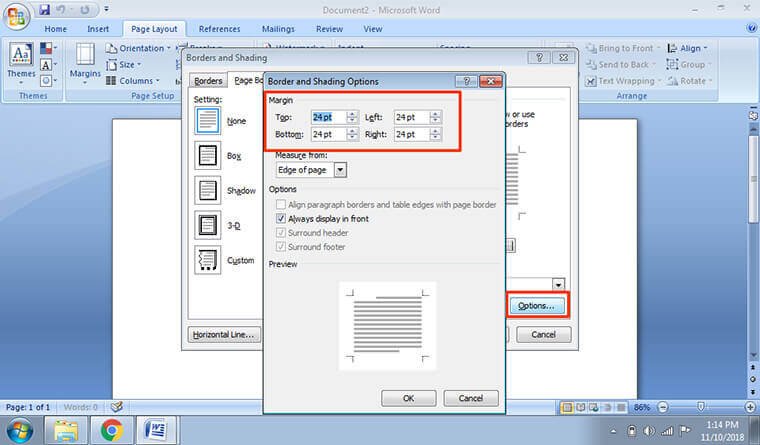The image size is (760, 445).
Task: Switch to Web Layout view icon
Action: pos(594,407)
